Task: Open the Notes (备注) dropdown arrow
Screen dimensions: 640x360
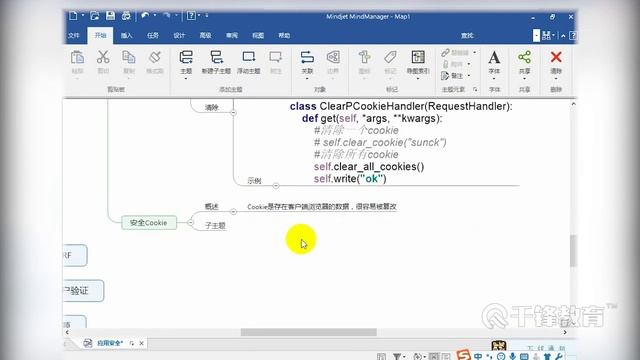Action: [x=469, y=76]
